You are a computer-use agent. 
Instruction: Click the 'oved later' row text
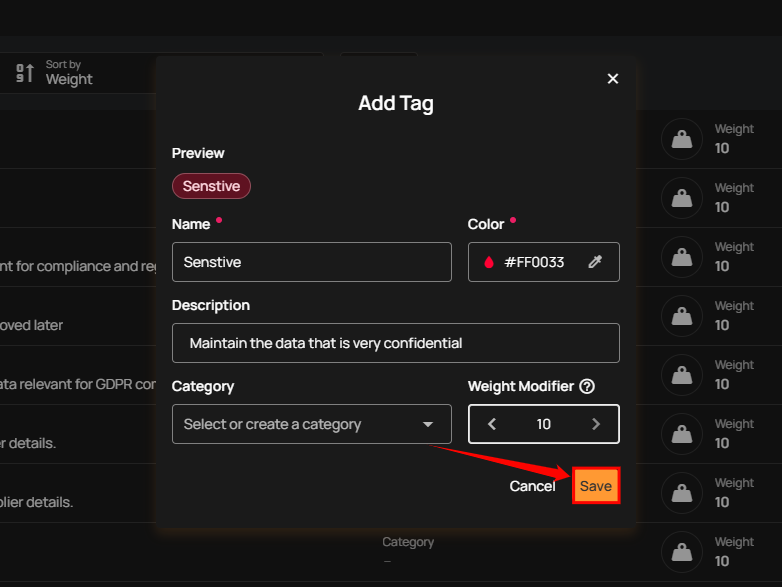31,325
